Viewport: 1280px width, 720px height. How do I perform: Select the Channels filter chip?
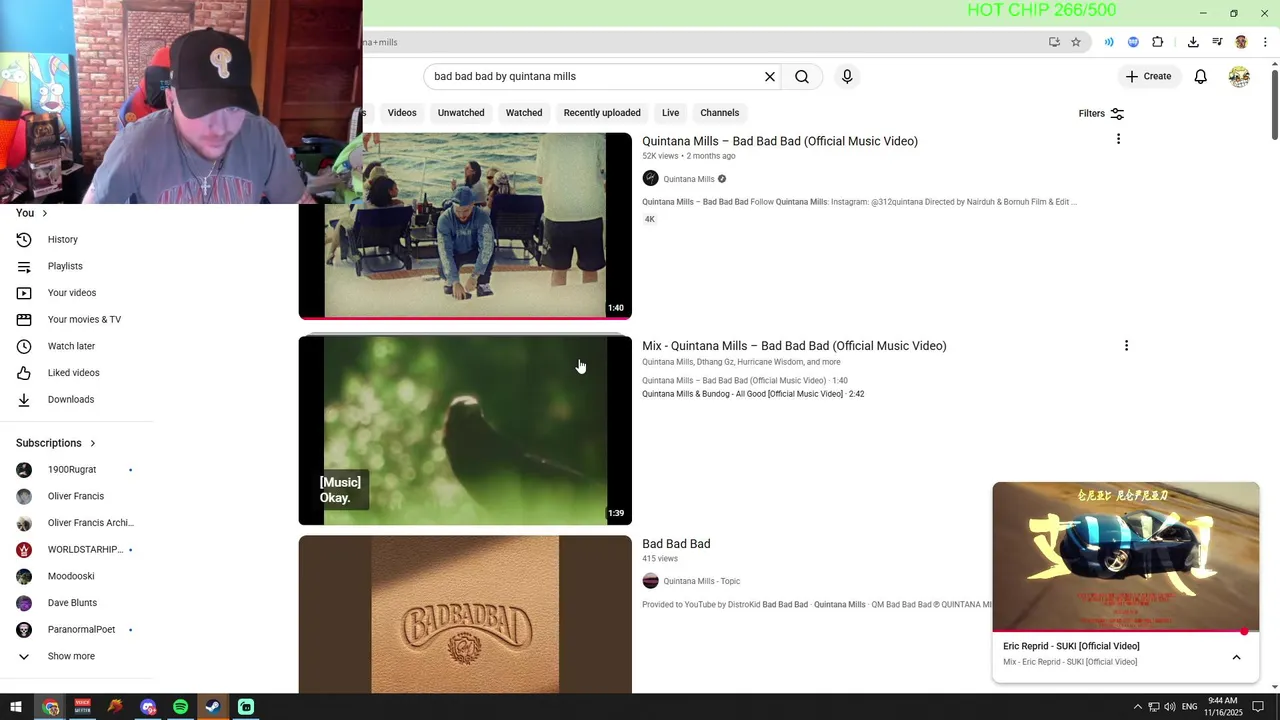click(x=720, y=113)
